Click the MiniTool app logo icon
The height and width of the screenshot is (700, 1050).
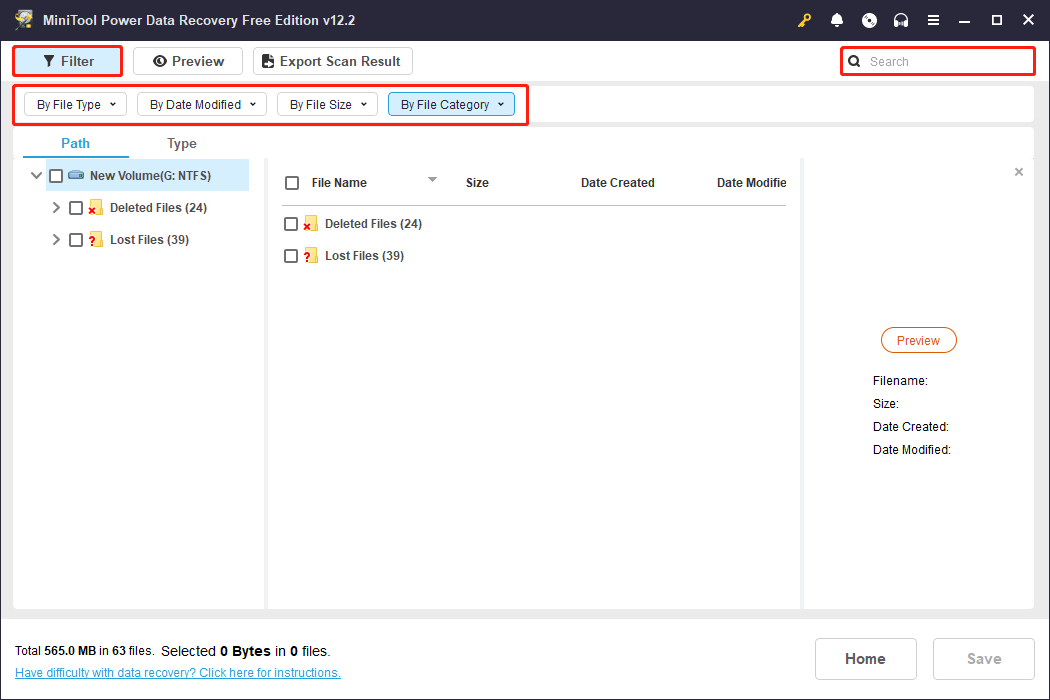point(24,19)
